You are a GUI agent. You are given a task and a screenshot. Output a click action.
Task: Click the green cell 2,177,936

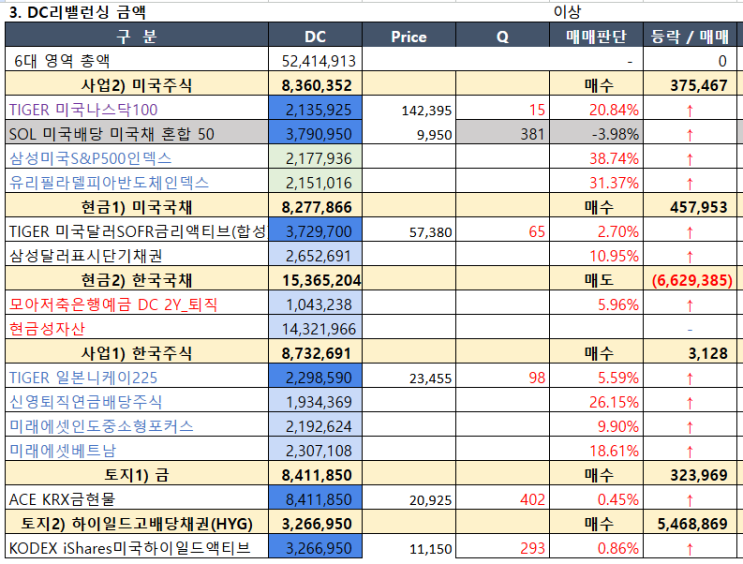(315, 158)
